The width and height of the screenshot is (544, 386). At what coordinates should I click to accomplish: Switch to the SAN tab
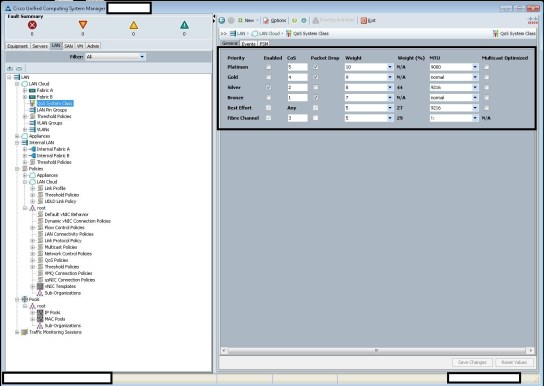coord(69,46)
